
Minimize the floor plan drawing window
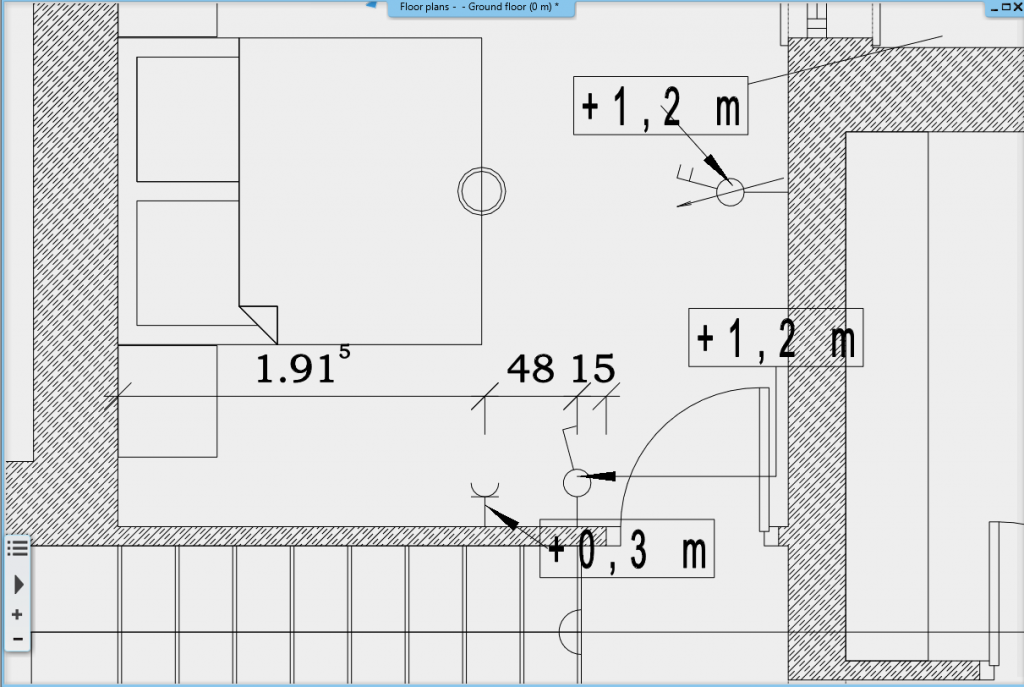point(993,8)
